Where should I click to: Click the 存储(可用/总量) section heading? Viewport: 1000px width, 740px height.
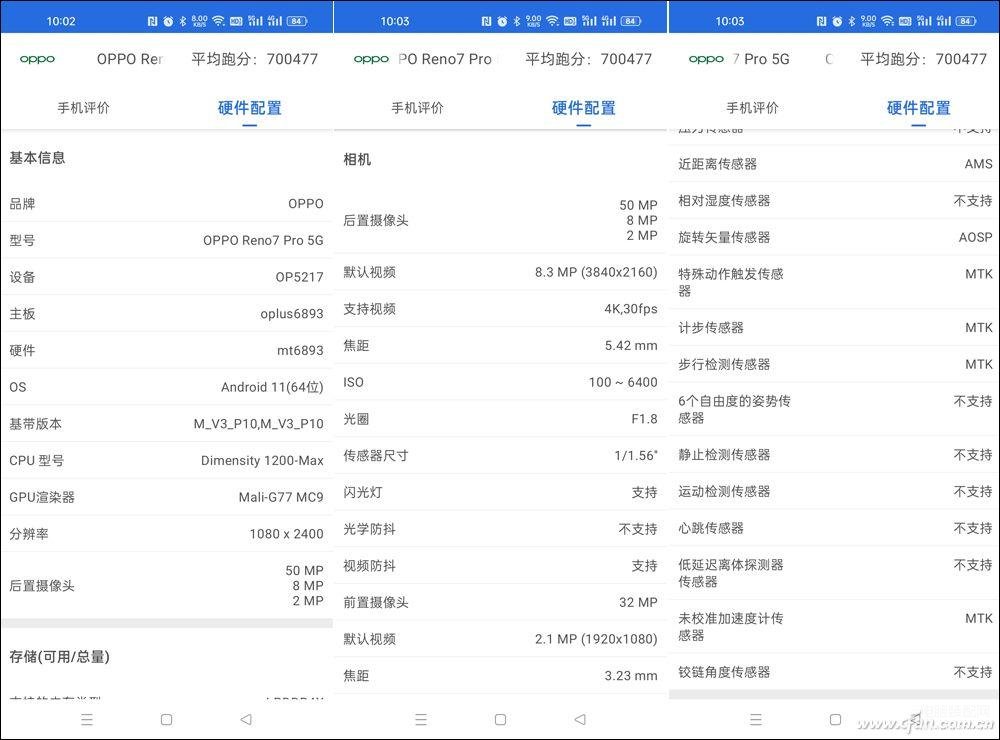coord(59,656)
